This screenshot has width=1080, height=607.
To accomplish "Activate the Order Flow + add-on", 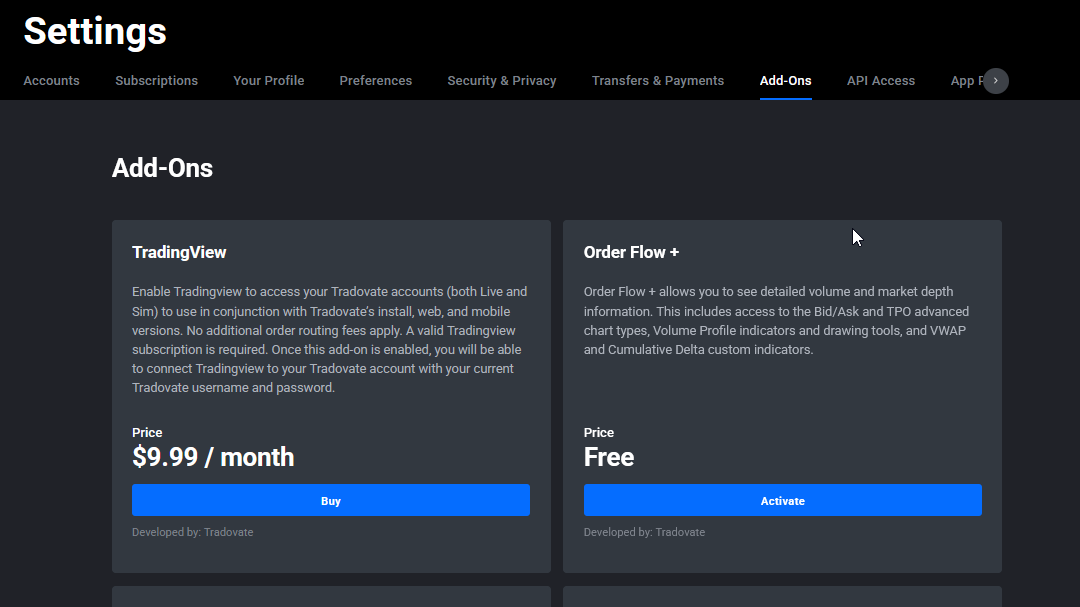I will [x=782, y=500].
